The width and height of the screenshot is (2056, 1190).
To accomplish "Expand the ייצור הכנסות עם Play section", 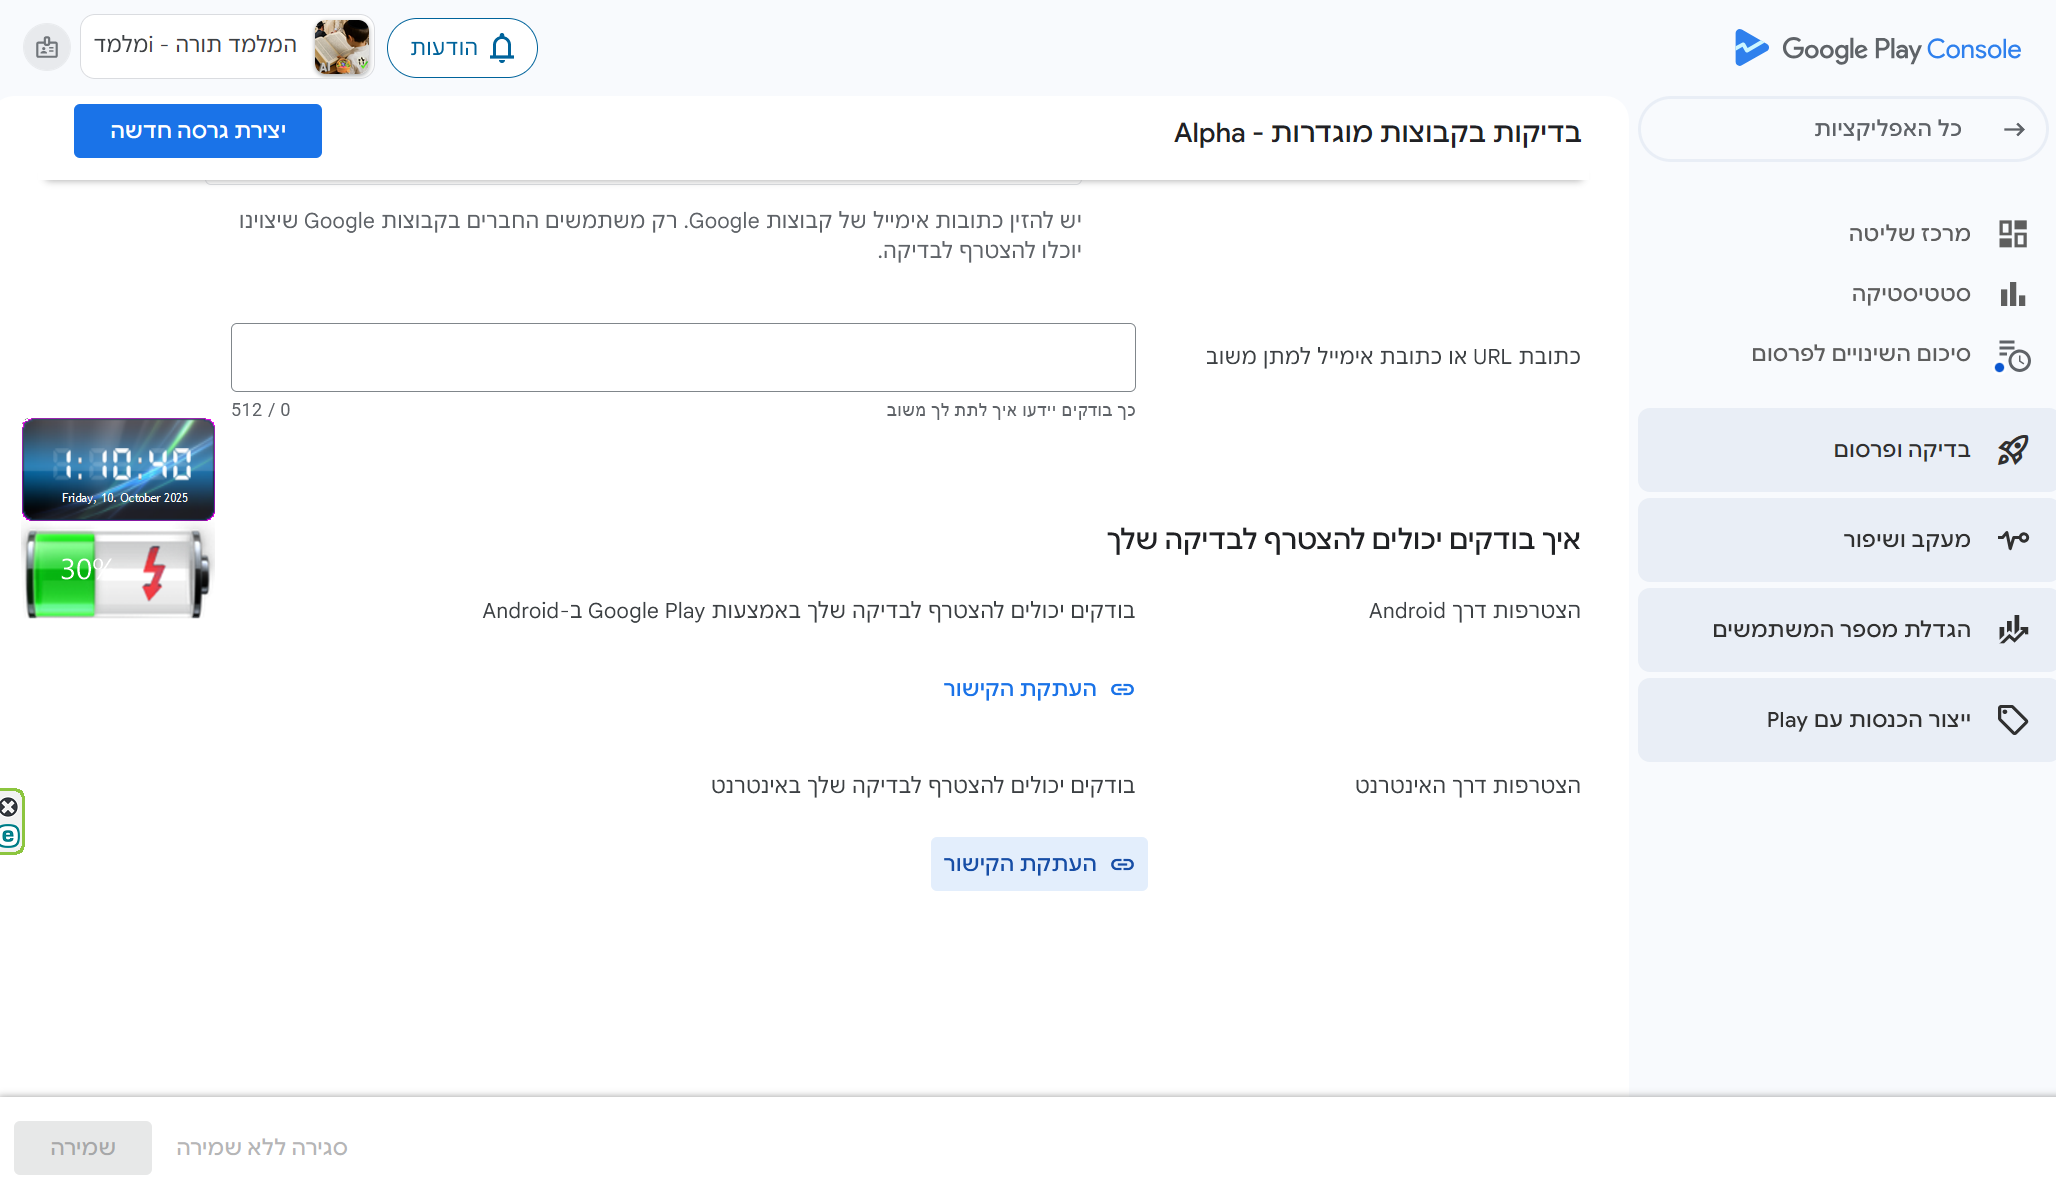I will click(1867, 720).
